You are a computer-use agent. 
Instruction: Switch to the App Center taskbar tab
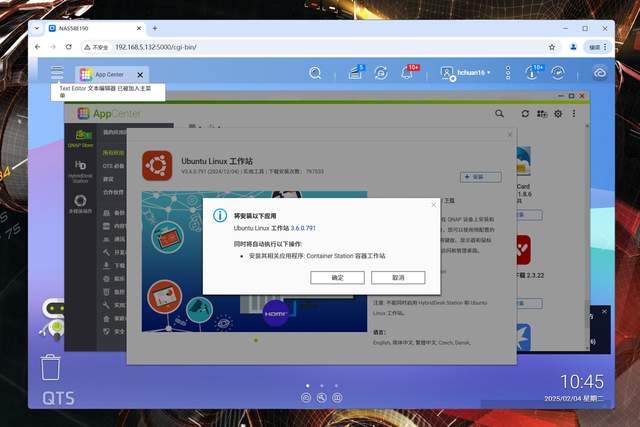tap(109, 75)
